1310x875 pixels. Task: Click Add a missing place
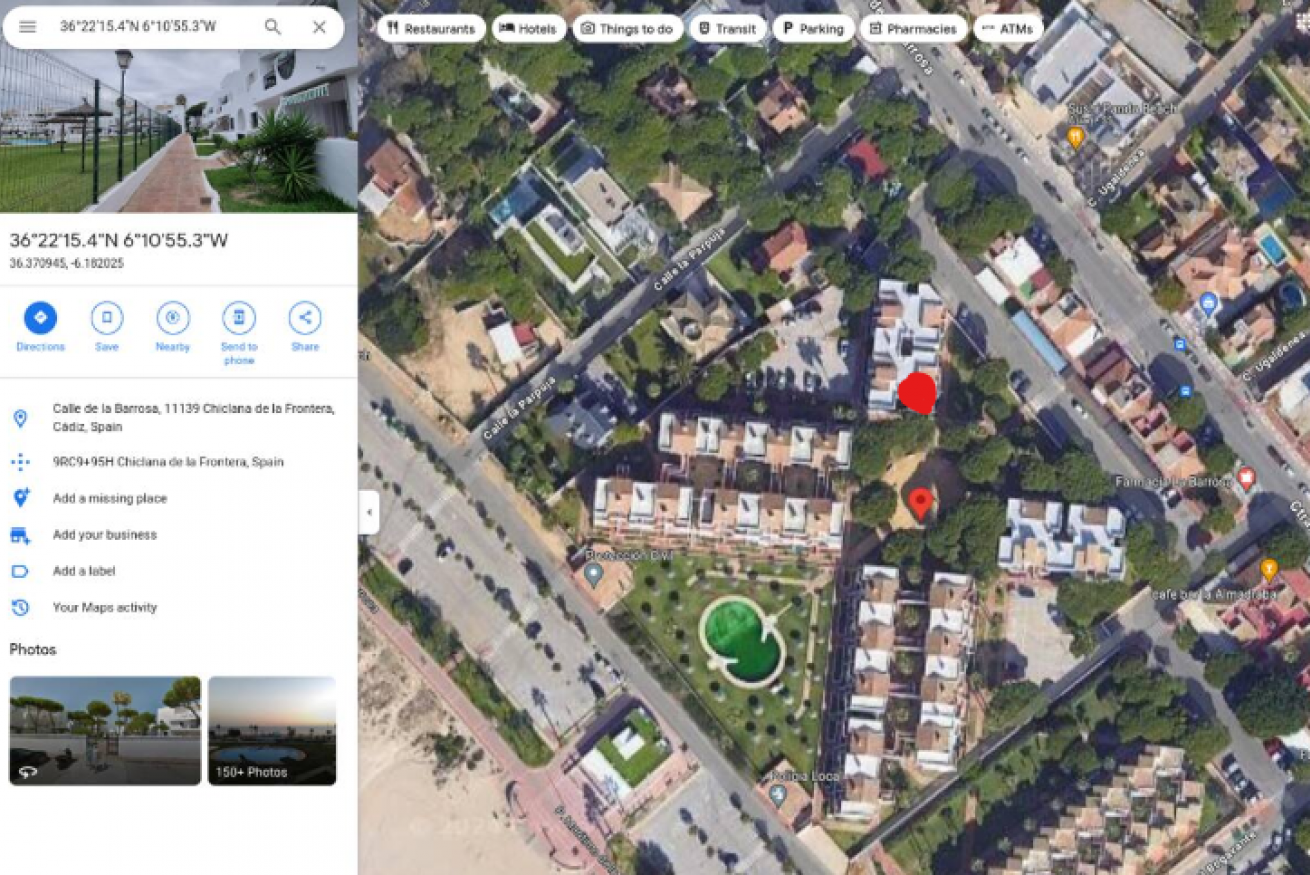click(110, 498)
